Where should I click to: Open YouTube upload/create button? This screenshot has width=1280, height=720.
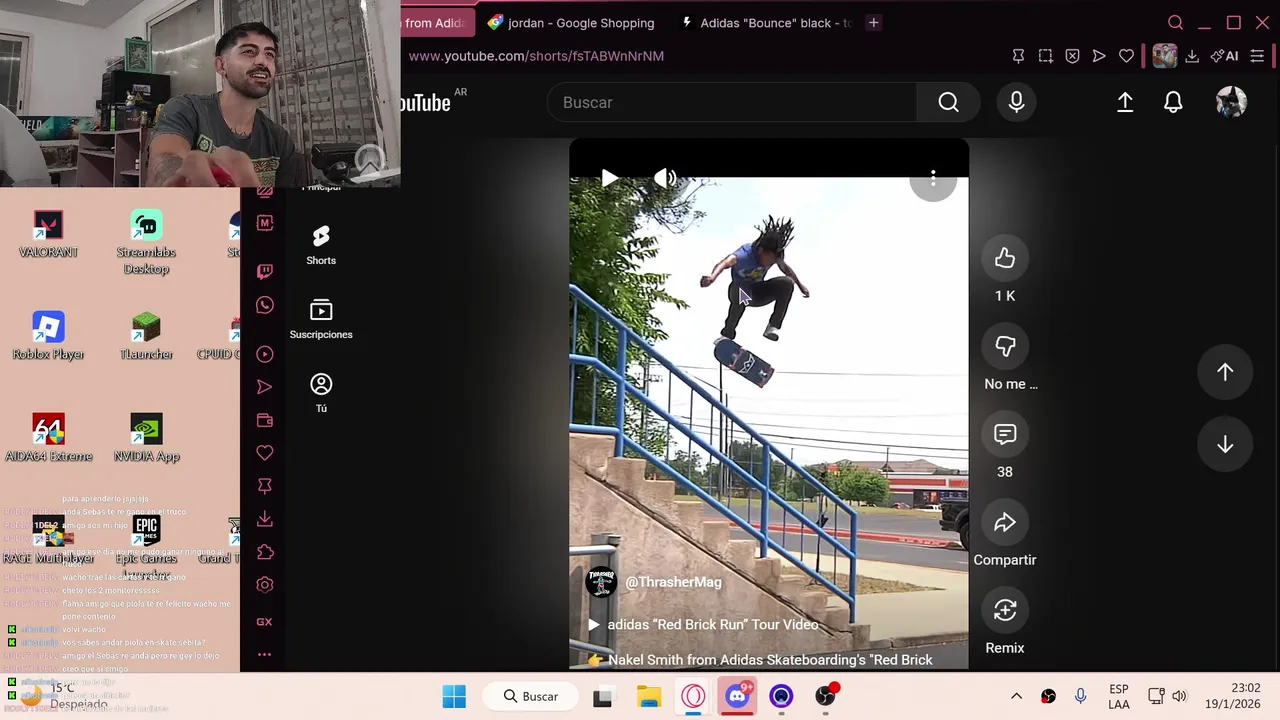point(1125,102)
